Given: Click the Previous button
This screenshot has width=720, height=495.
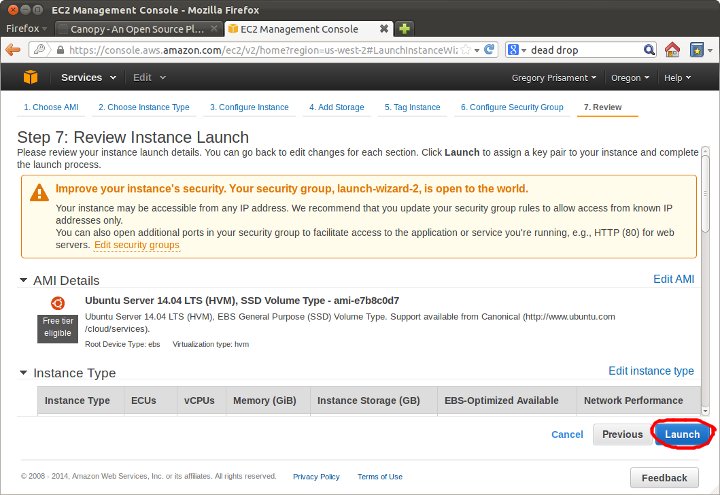Looking at the screenshot, I should tap(623, 434).
